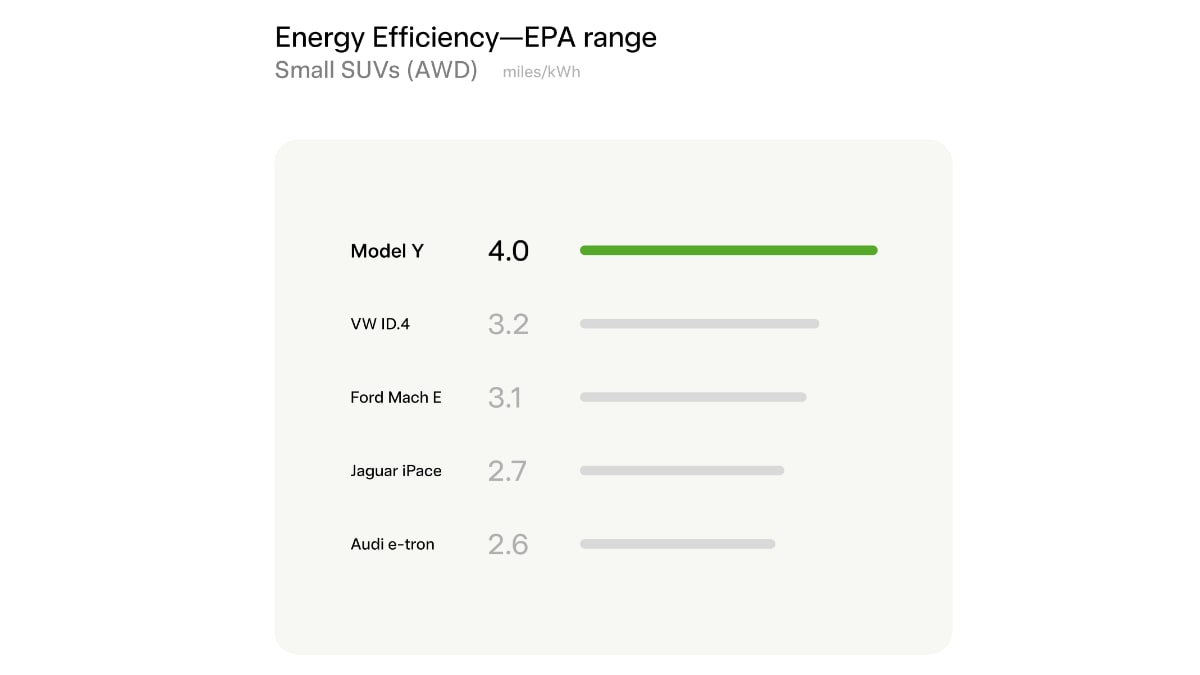Click the gray VW ID.4 bar
This screenshot has height=675, width=1200.
point(700,324)
